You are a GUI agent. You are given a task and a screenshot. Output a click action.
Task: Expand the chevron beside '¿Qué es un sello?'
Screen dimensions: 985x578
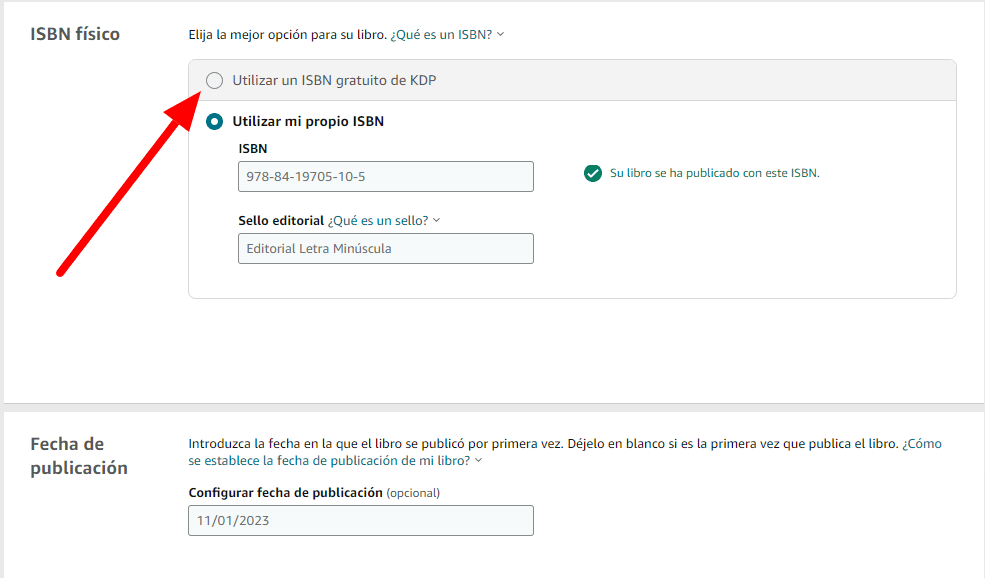[x=437, y=220]
